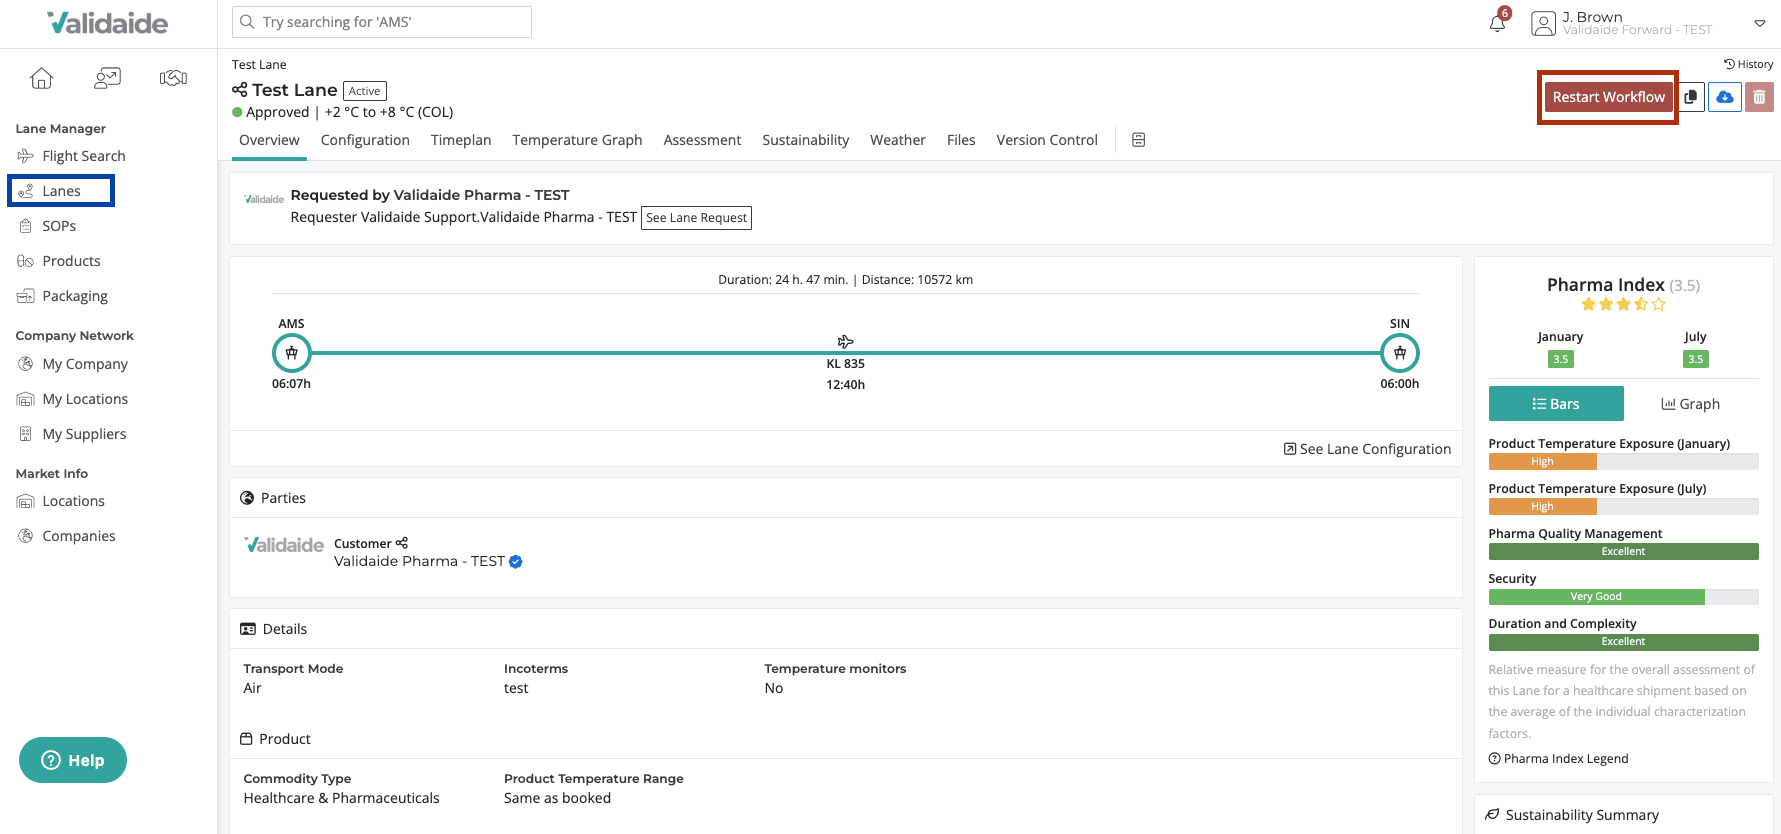
Task: Click the Validaide logo
Action: [x=108, y=23]
